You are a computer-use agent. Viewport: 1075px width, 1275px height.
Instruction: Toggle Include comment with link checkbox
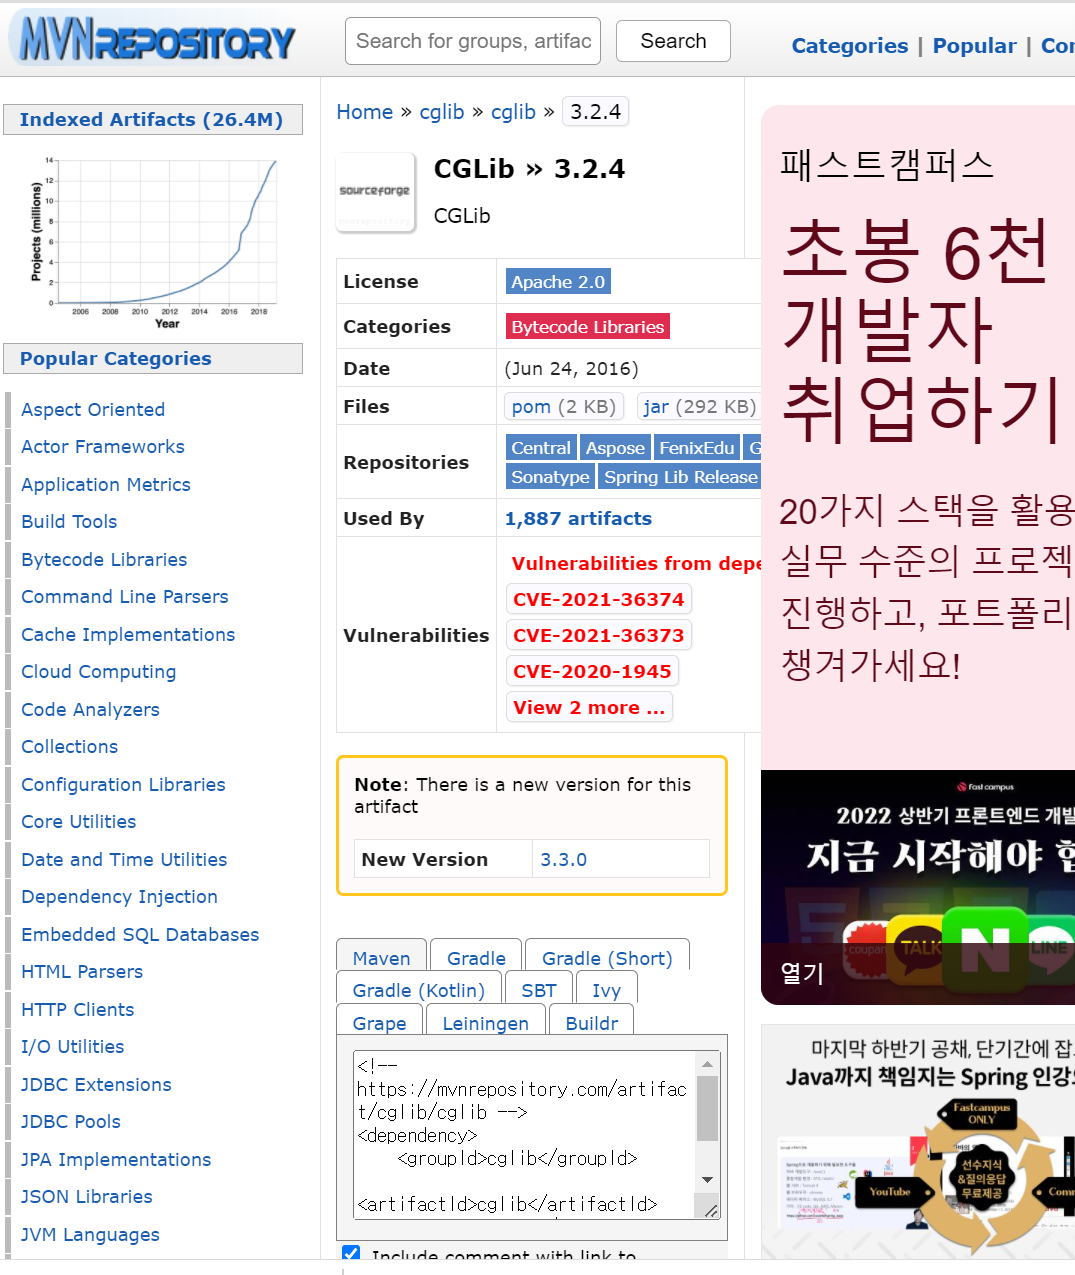pyautogui.click(x=351, y=1254)
